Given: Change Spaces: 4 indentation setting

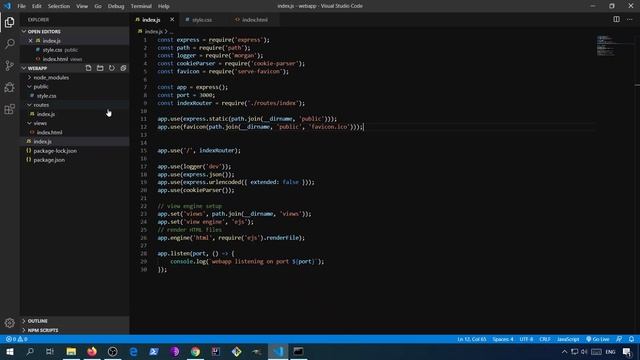Looking at the screenshot, I should tap(503, 339).
